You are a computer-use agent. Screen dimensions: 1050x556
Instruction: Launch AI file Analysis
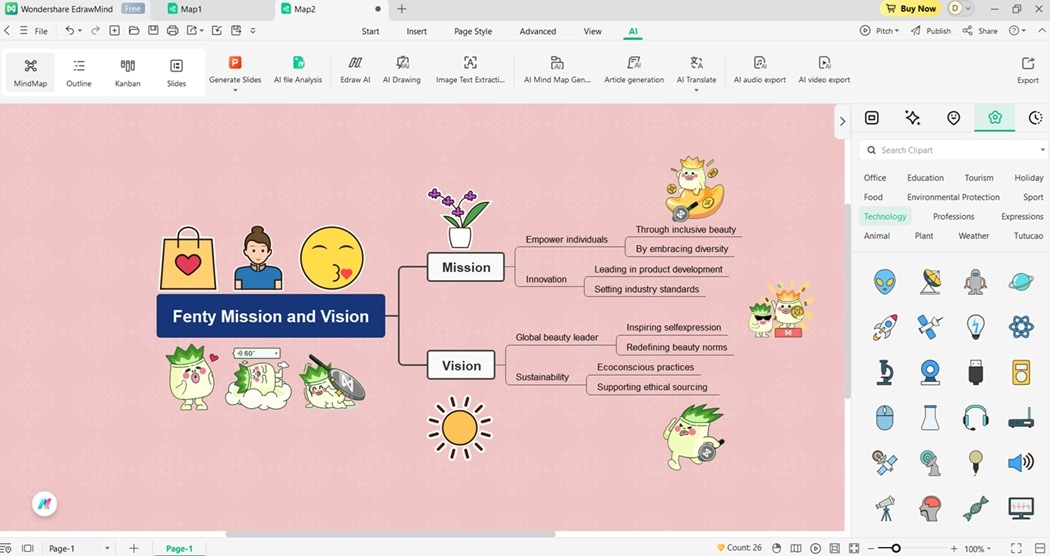[298, 70]
